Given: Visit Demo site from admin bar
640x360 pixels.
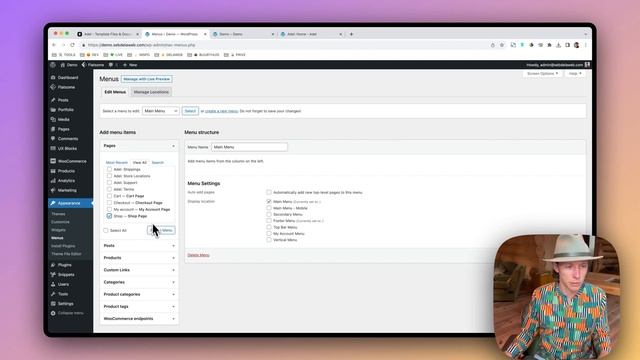Looking at the screenshot, I should (69, 65).
